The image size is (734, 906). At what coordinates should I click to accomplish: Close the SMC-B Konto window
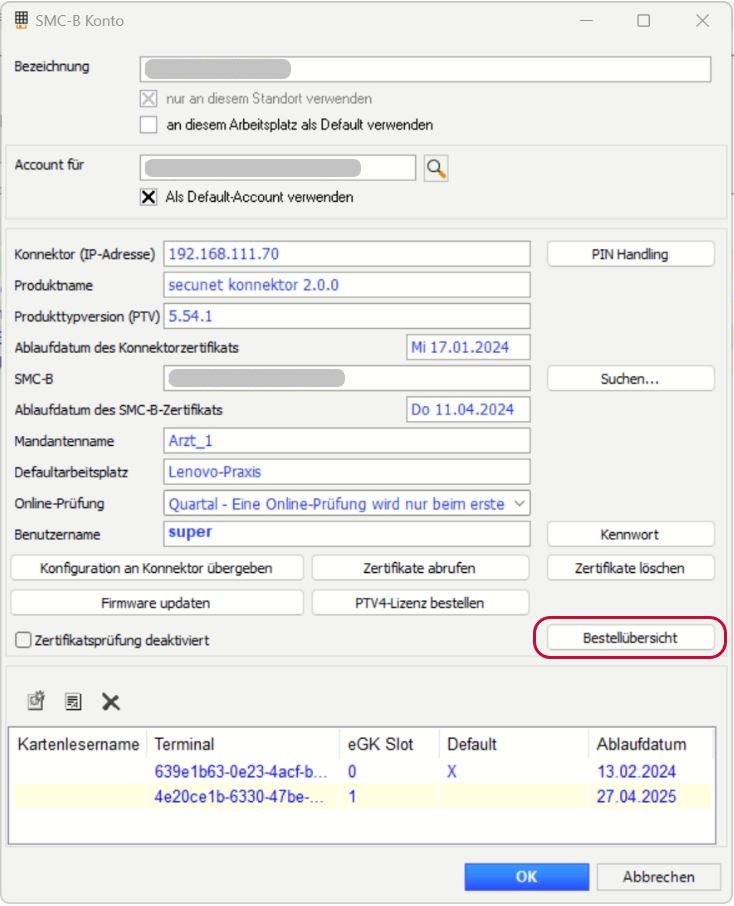click(702, 21)
